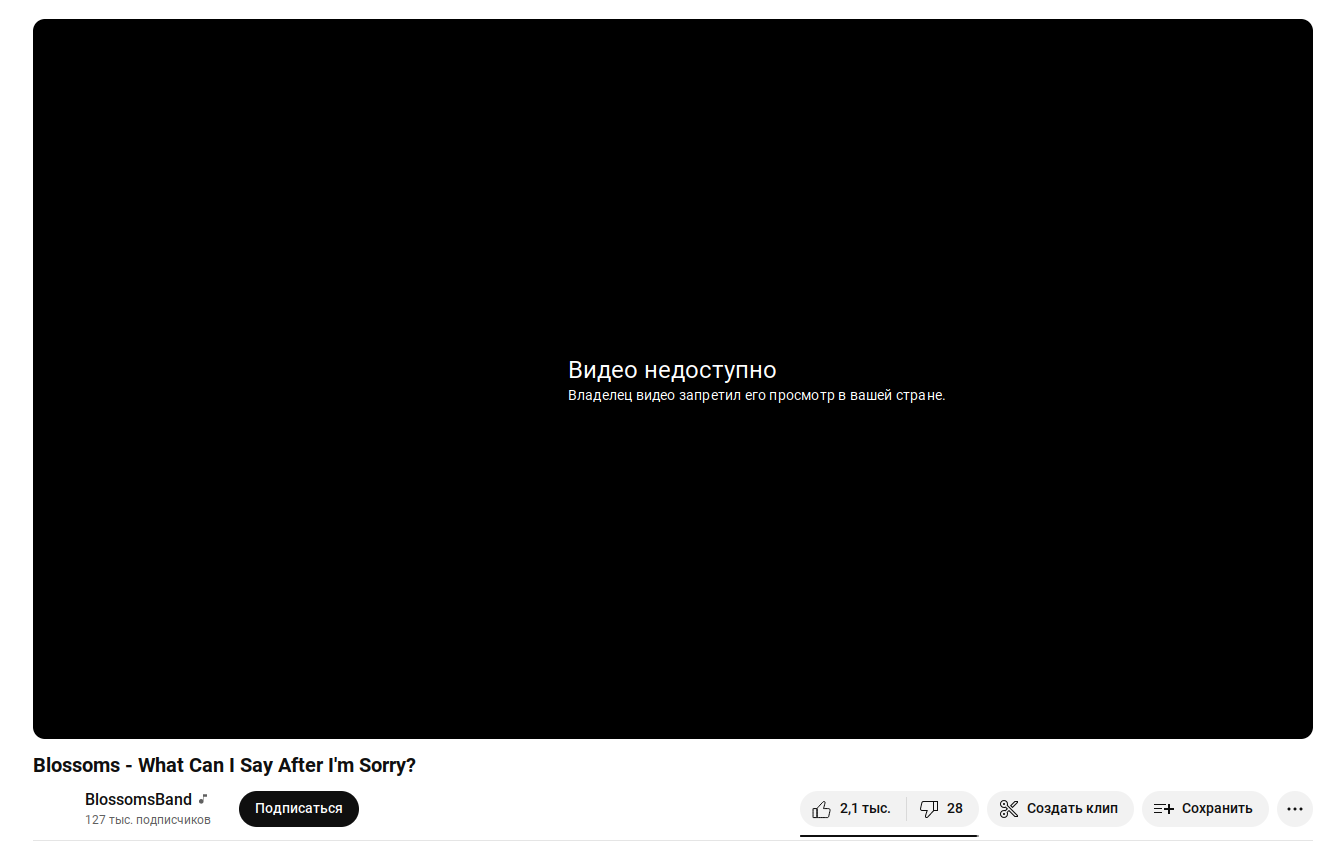Image resolution: width=1321 pixels, height=845 pixels.
Task: Click the scissors clip icon
Action: coord(1009,809)
